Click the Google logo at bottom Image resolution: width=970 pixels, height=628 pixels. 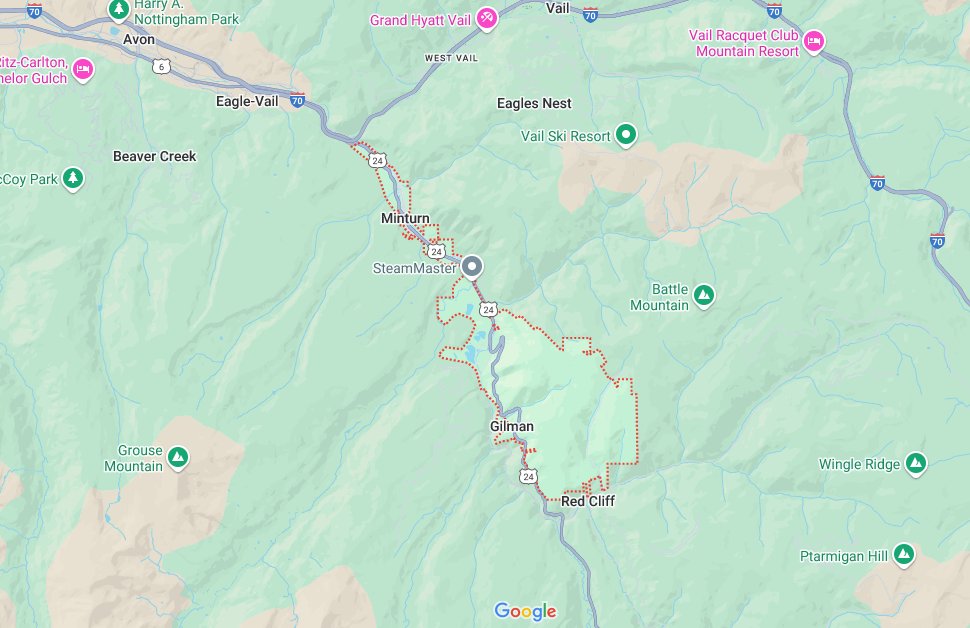tap(525, 611)
